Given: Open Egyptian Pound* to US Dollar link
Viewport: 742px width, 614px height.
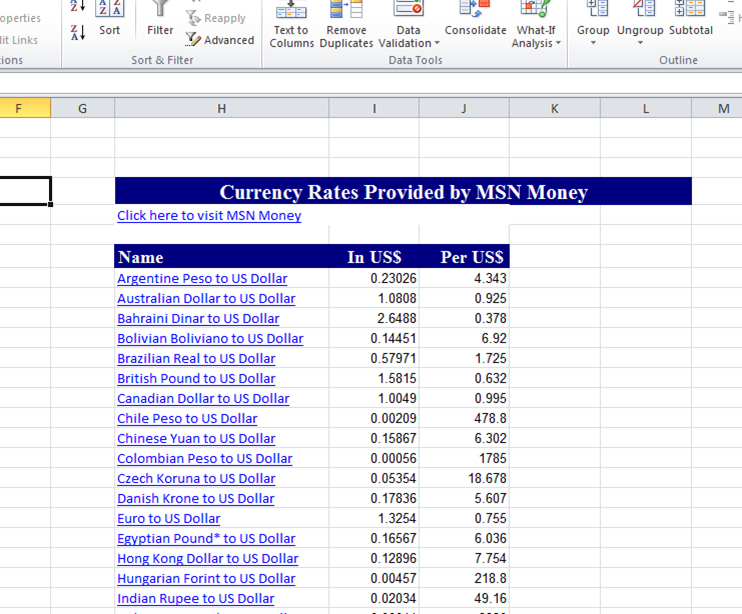Looking at the screenshot, I should 206,538.
